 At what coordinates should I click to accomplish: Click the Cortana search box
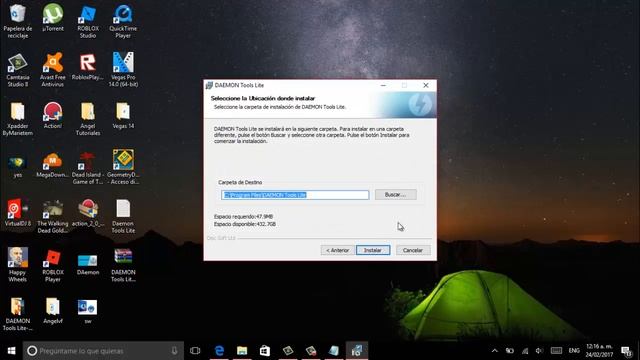point(103,351)
